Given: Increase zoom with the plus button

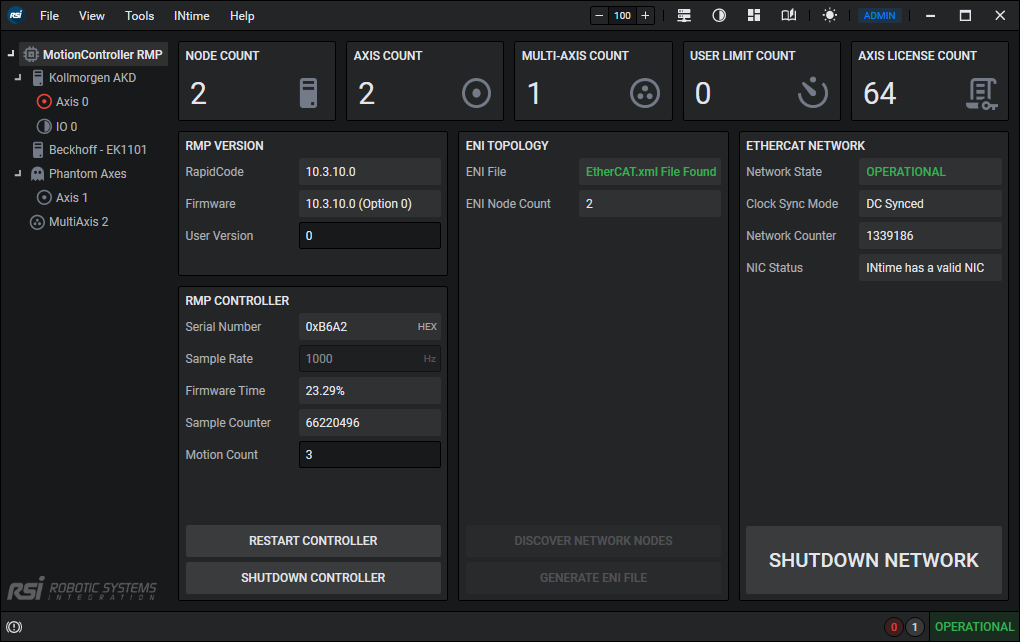Looking at the screenshot, I should (645, 15).
